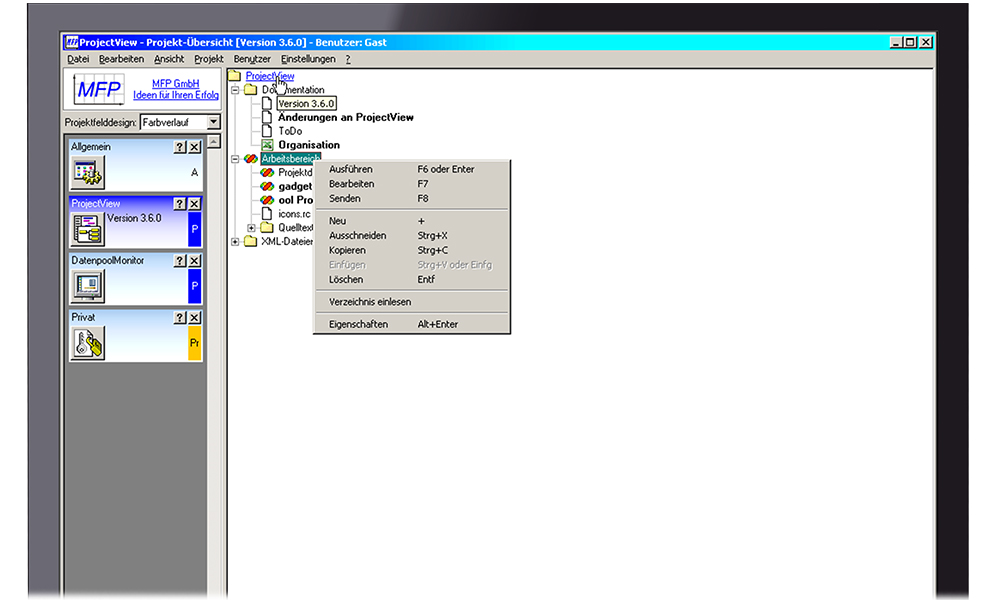Click the blue P swatch on ProjectView panel
Image resolution: width=1000 pixels, height=600 pixels.
[195, 230]
